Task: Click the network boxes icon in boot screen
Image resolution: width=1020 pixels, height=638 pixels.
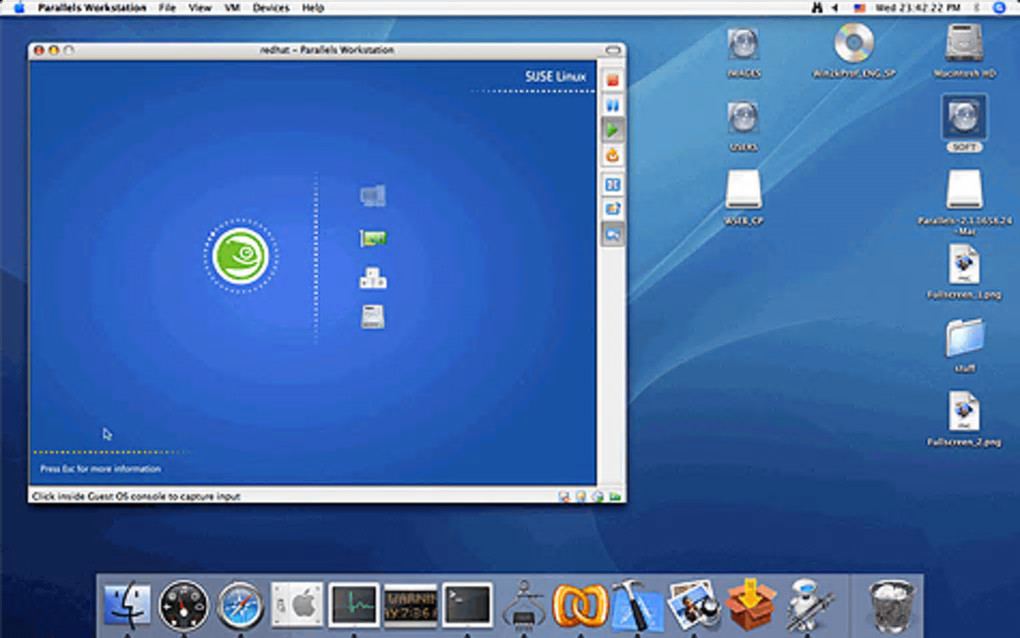Action: (373, 278)
